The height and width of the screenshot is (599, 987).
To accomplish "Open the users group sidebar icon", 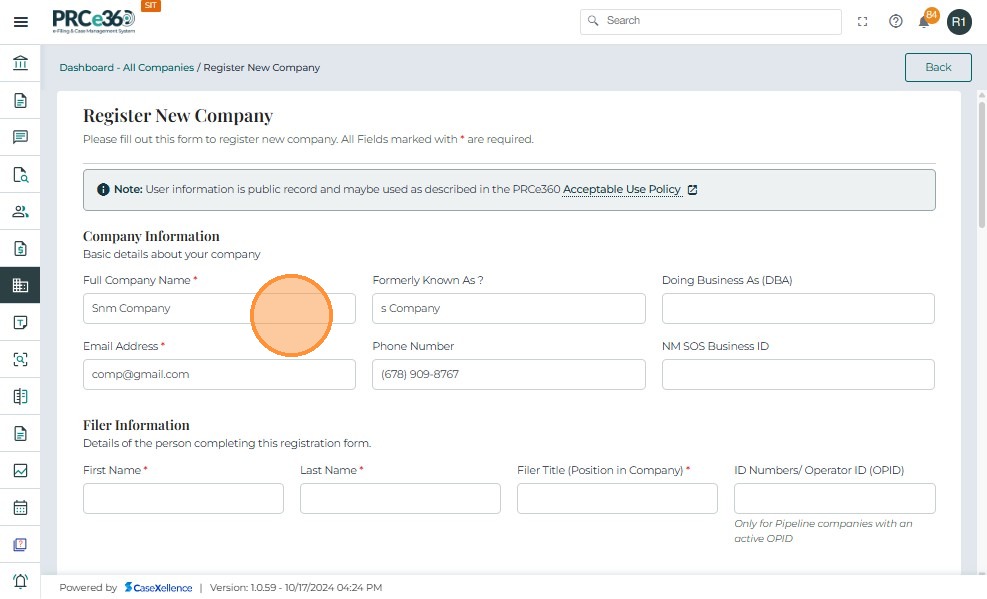I will (20, 211).
